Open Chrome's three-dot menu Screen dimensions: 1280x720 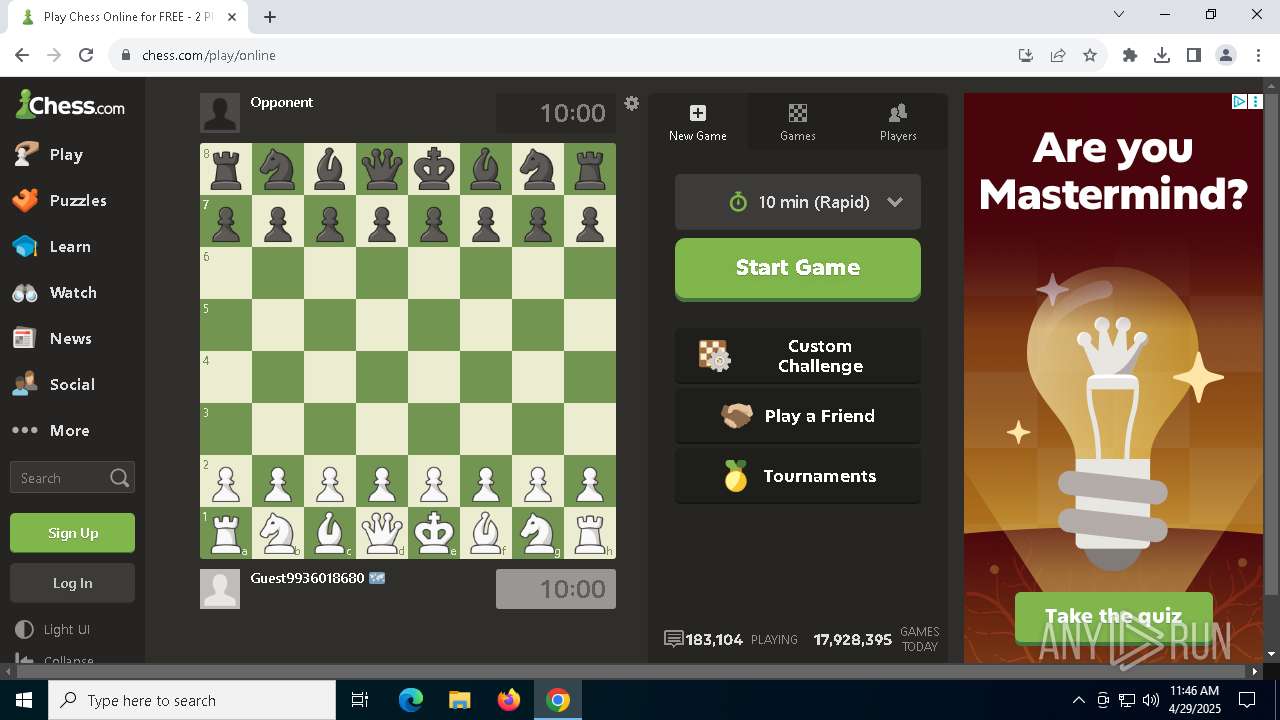tap(1258, 55)
